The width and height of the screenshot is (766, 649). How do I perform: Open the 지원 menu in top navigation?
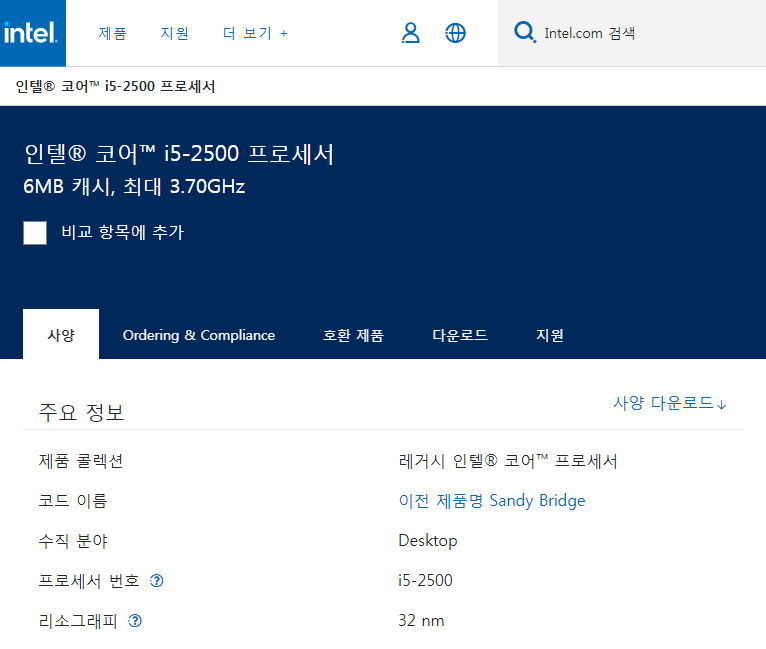point(174,33)
